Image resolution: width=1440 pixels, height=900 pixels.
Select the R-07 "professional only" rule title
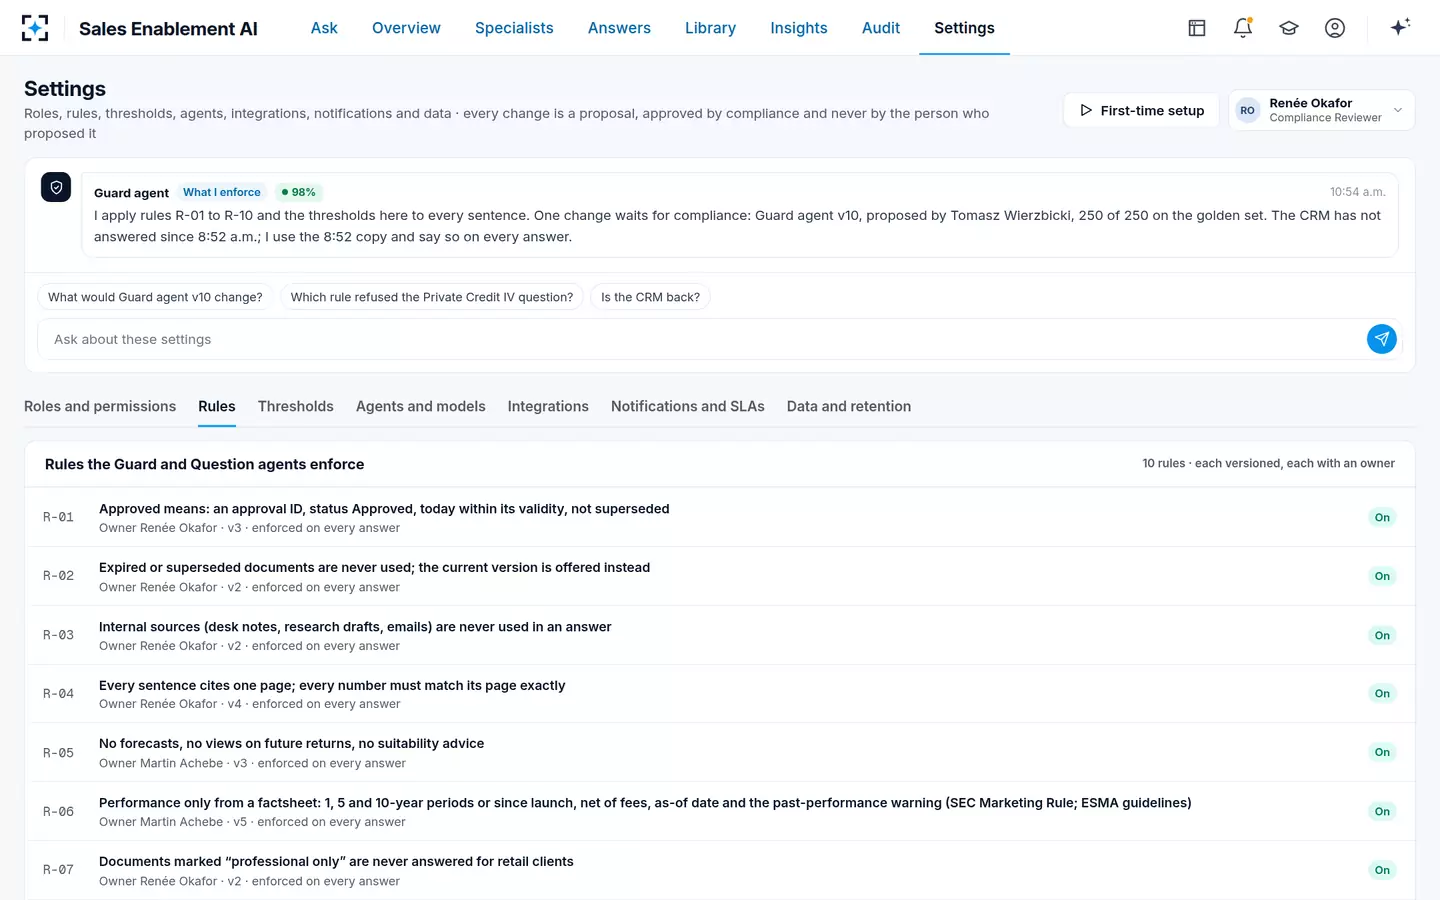pos(336,861)
